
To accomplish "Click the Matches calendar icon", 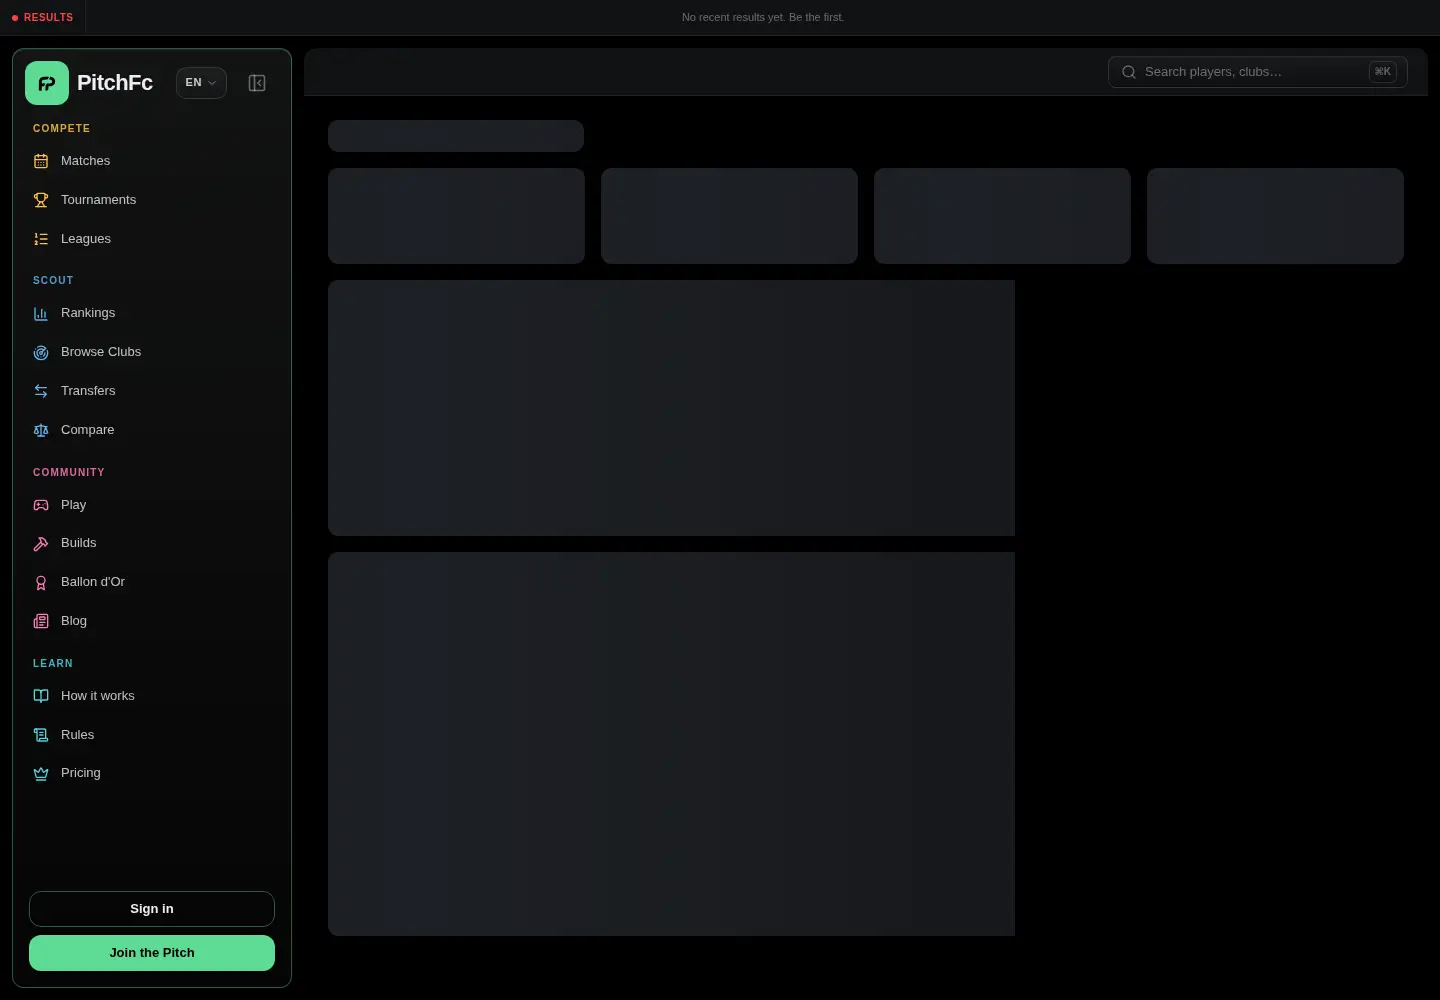I will 41,161.
